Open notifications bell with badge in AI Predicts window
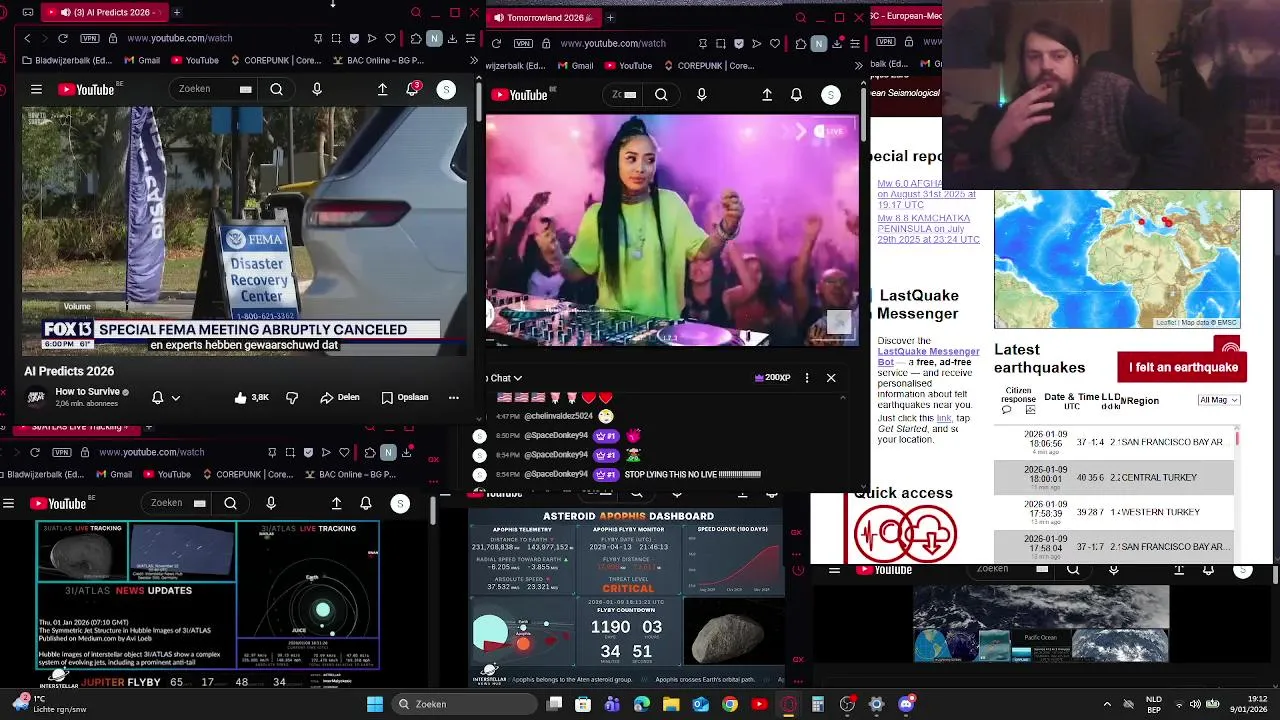Image resolution: width=1280 pixels, height=720 pixels. click(412, 89)
